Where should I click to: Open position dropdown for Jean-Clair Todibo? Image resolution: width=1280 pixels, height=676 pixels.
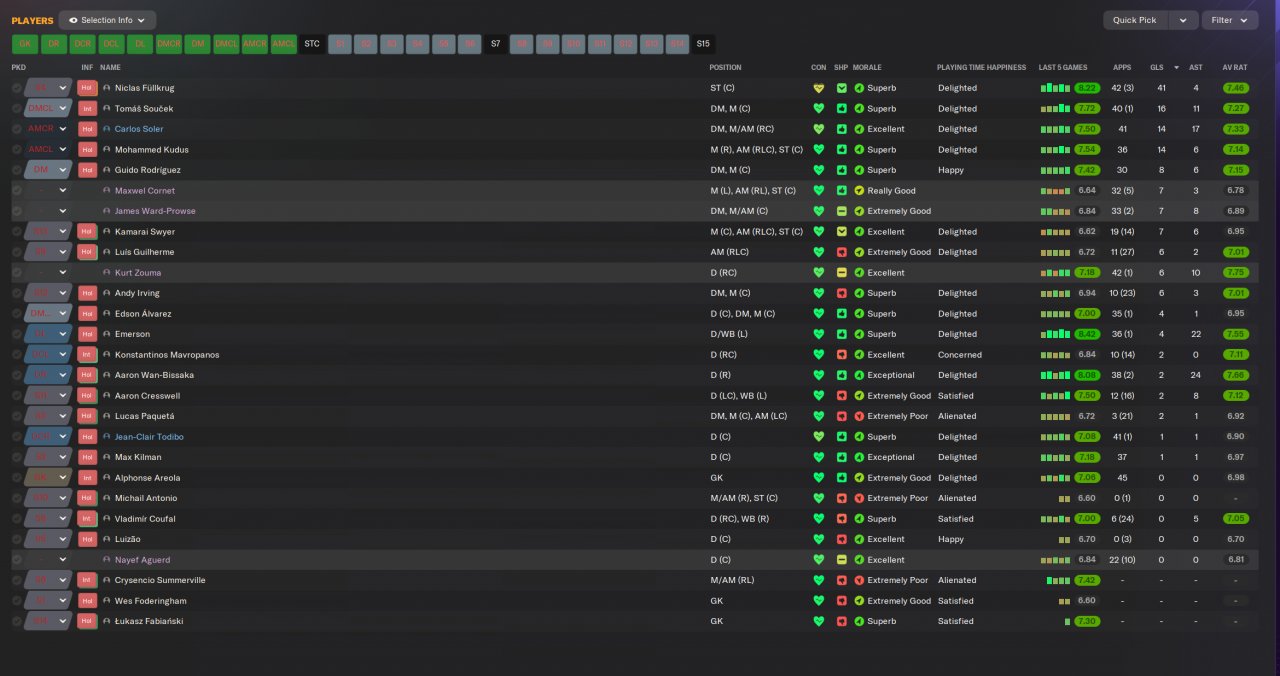tap(48, 437)
